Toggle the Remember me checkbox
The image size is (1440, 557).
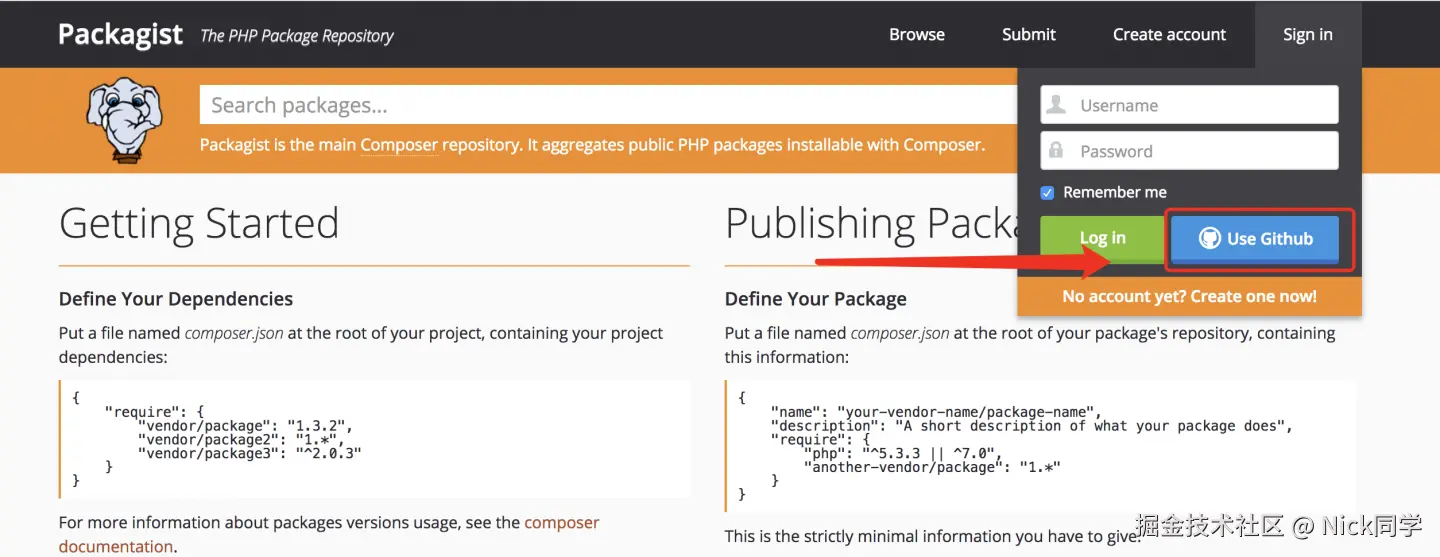coord(1047,192)
